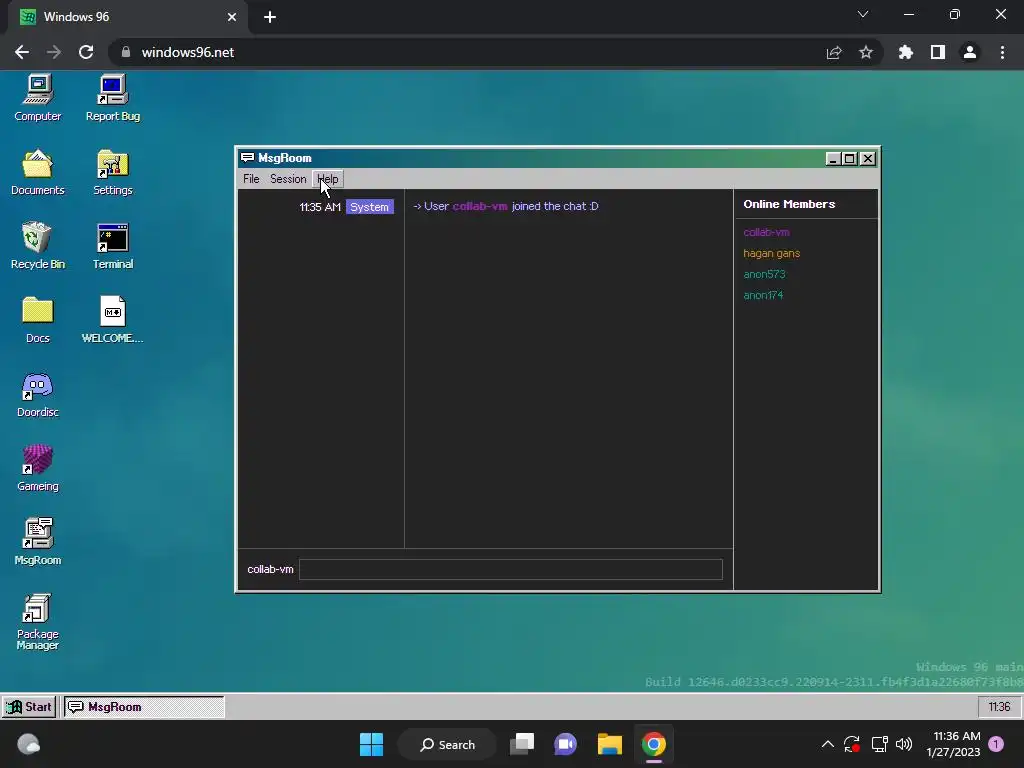This screenshot has width=1024, height=768.
Task: Click the 11:35 AM message timestamp
Action: click(x=320, y=207)
